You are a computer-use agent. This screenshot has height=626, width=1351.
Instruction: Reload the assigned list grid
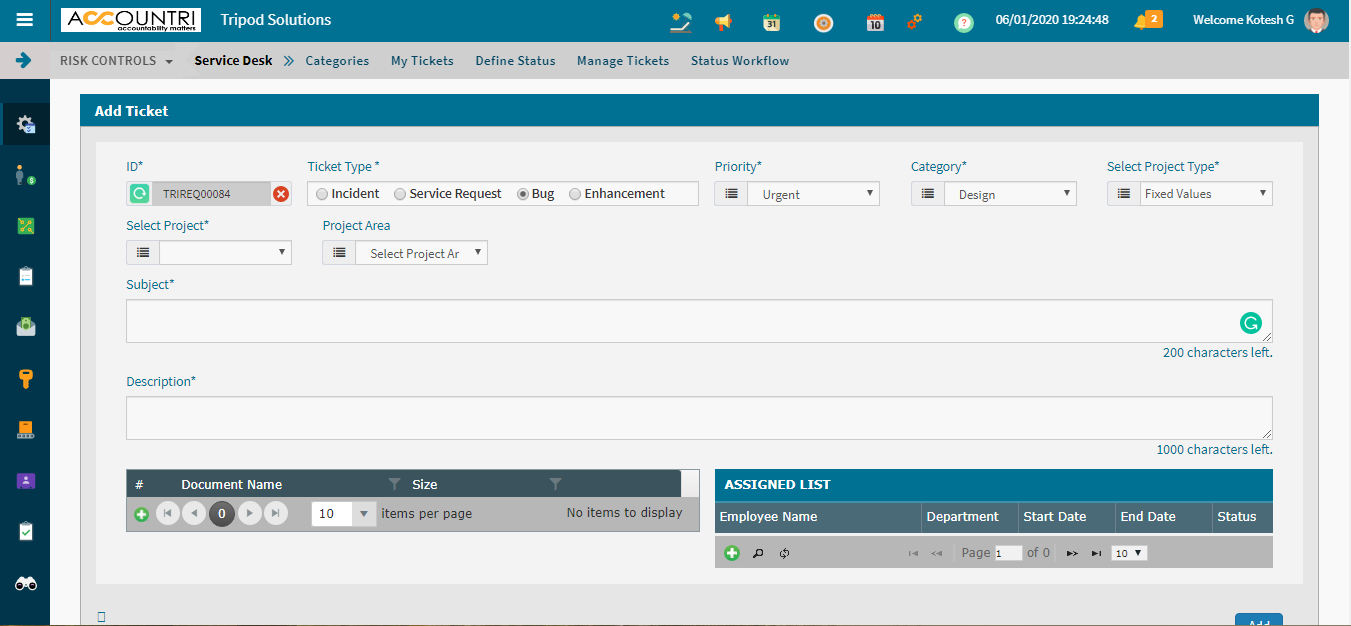pyautogui.click(x=785, y=553)
